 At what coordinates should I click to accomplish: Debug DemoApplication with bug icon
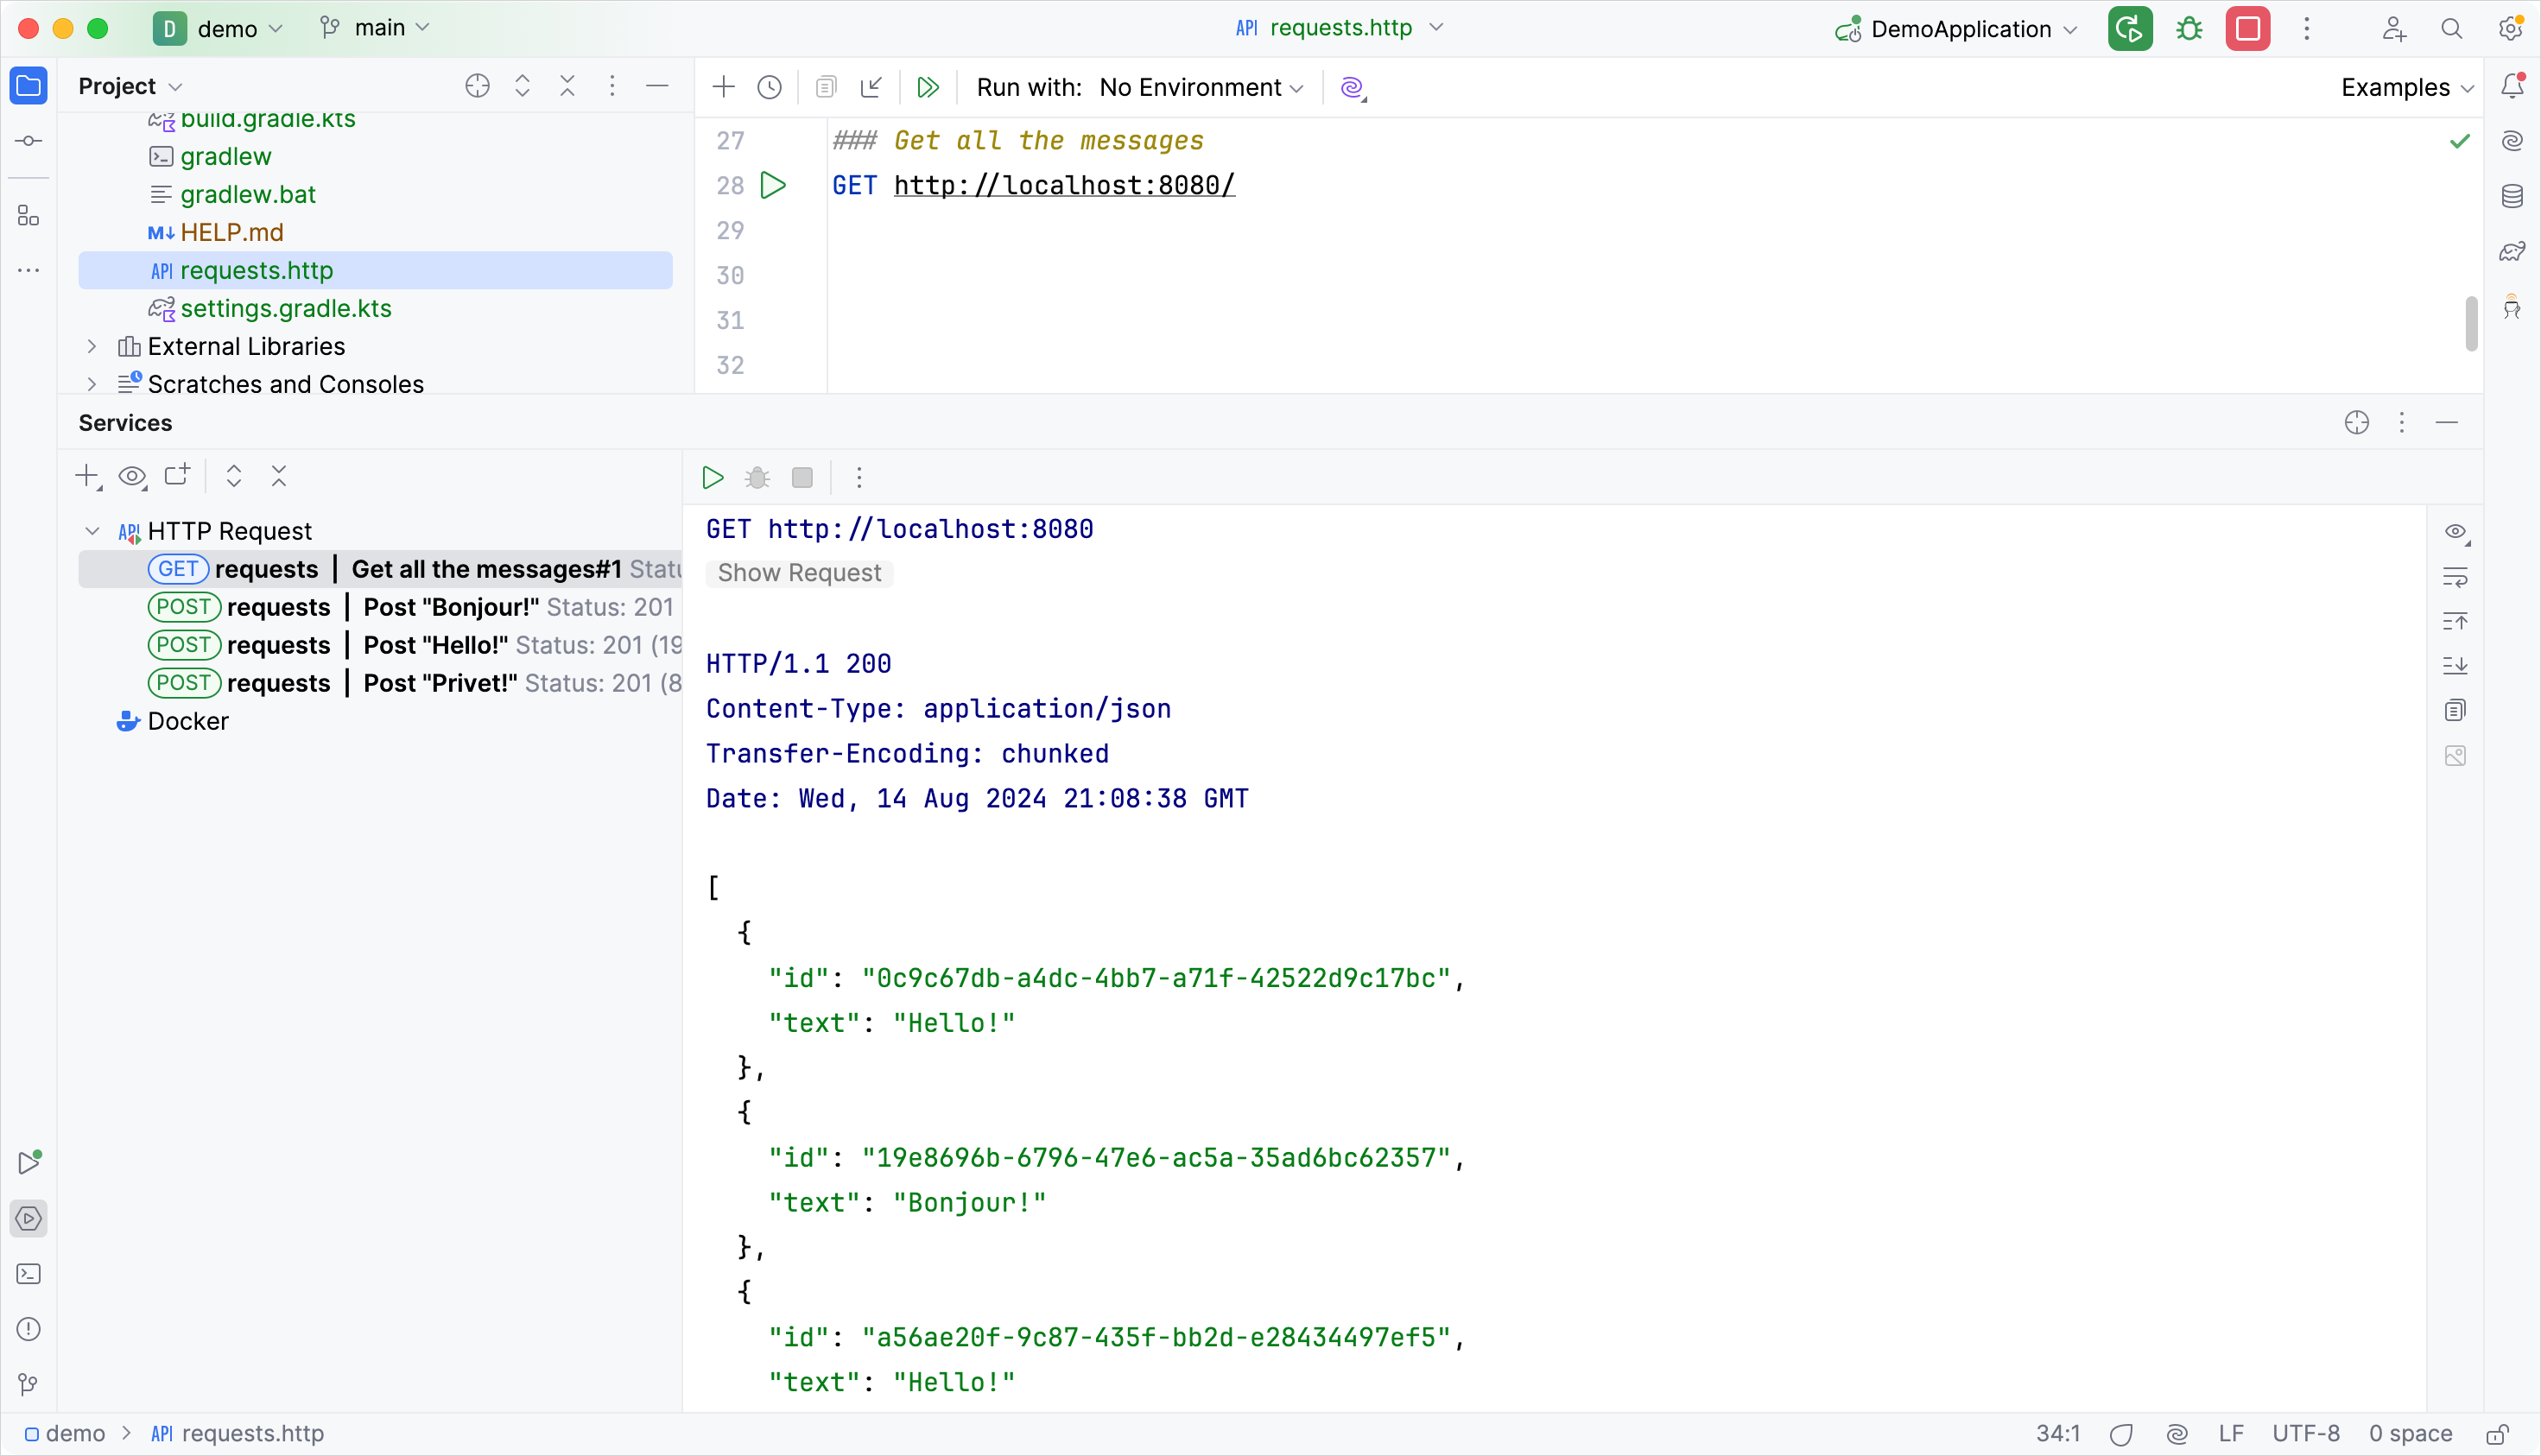2189,28
